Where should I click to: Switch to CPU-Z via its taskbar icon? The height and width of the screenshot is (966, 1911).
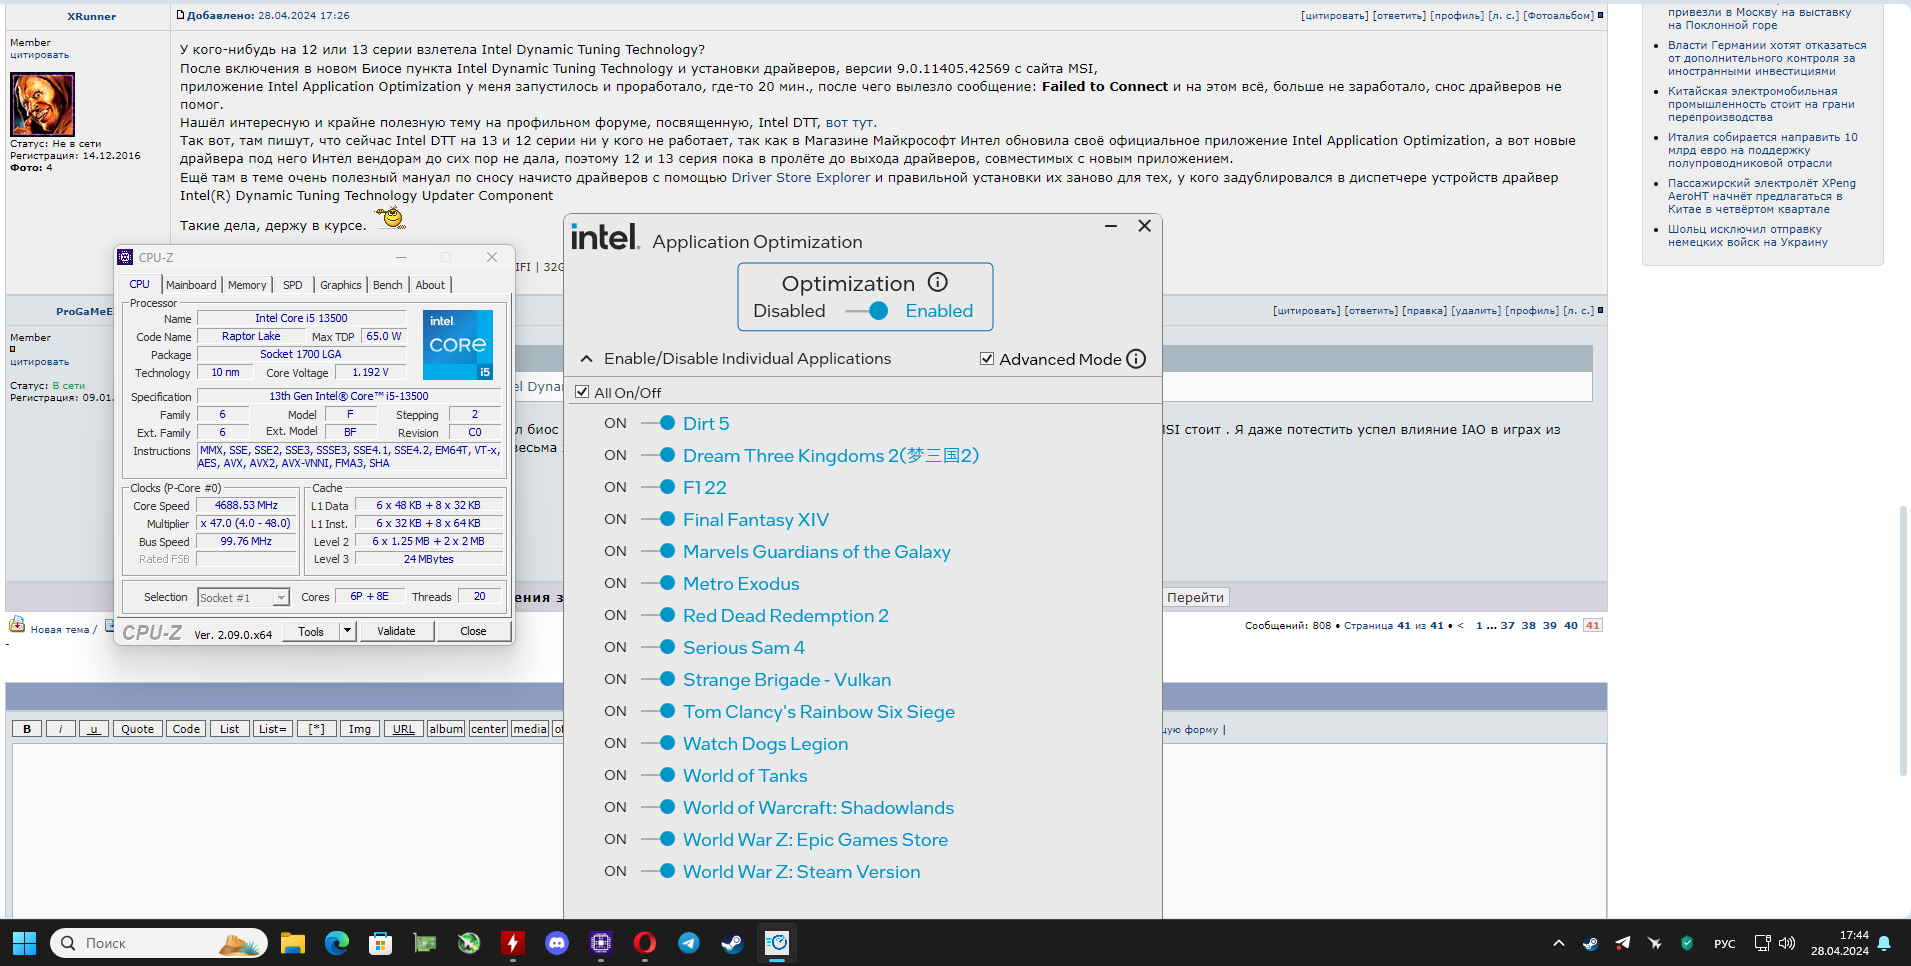point(601,943)
